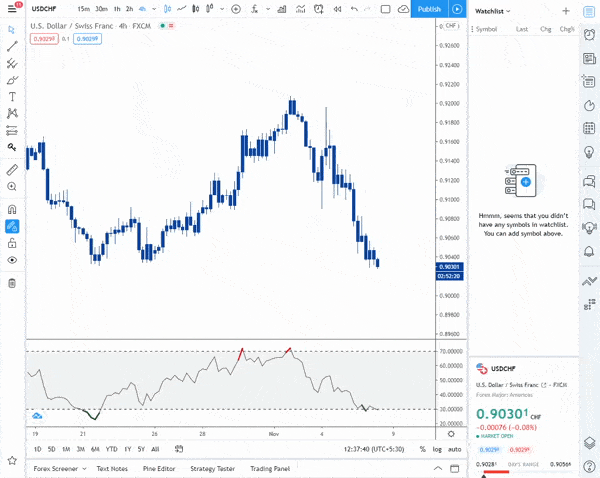Click the cloud save layout icon
The width and height of the screenshot is (600, 478).
(x=403, y=9)
